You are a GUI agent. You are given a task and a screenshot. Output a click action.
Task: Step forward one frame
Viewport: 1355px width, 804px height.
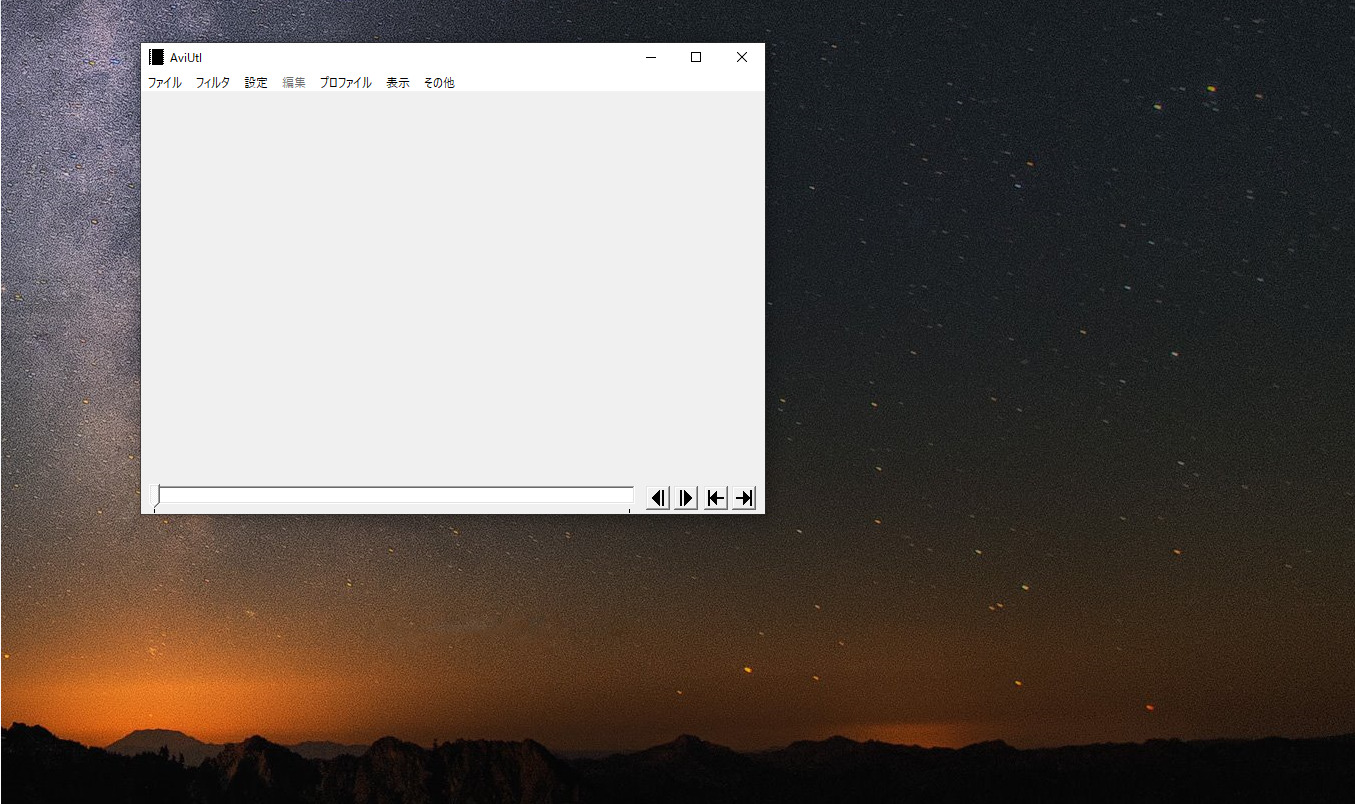(x=685, y=498)
